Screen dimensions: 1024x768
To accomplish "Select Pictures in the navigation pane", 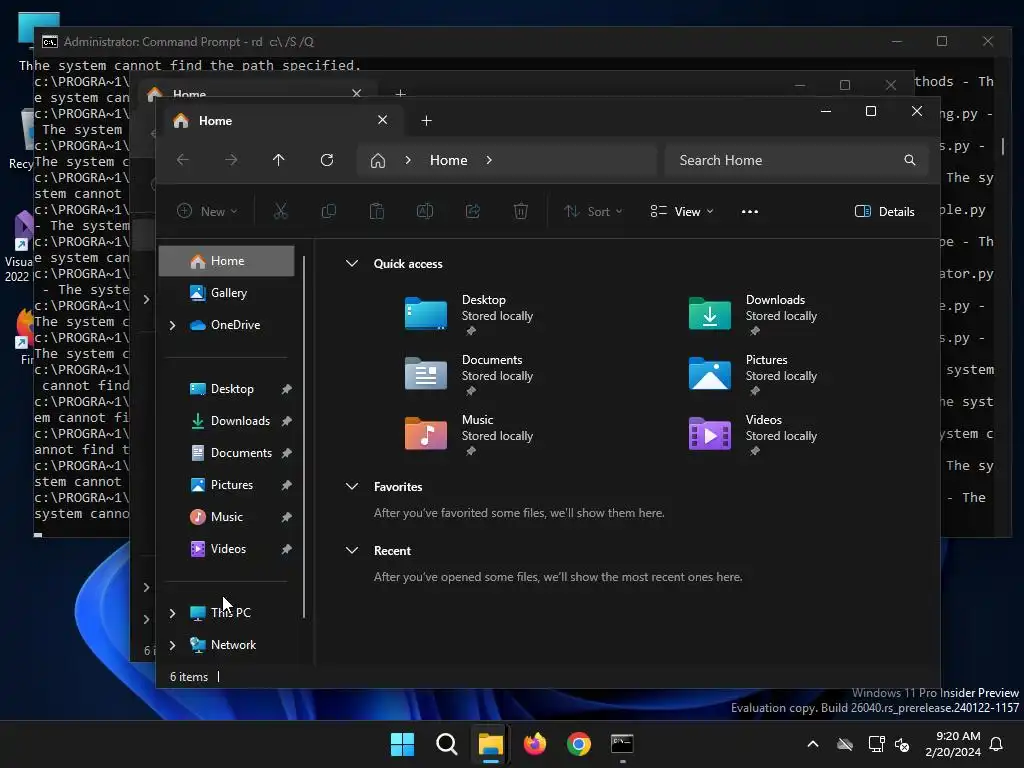I will coord(227,485).
